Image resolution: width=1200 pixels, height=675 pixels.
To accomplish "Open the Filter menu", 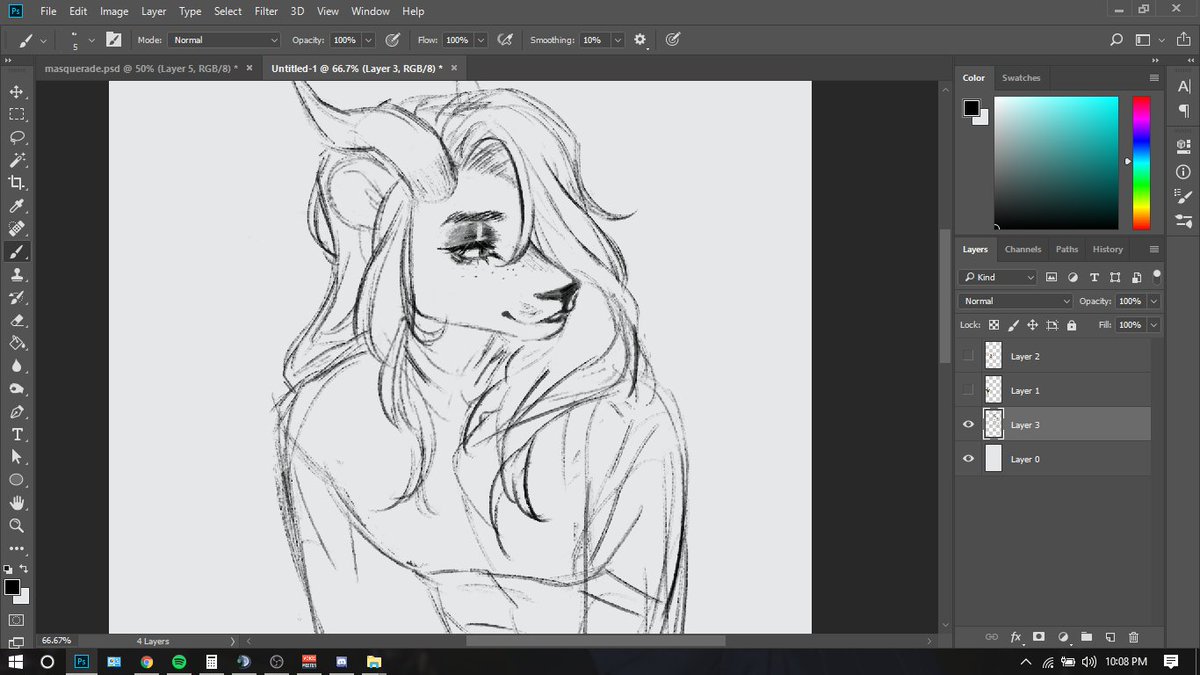I will [266, 11].
